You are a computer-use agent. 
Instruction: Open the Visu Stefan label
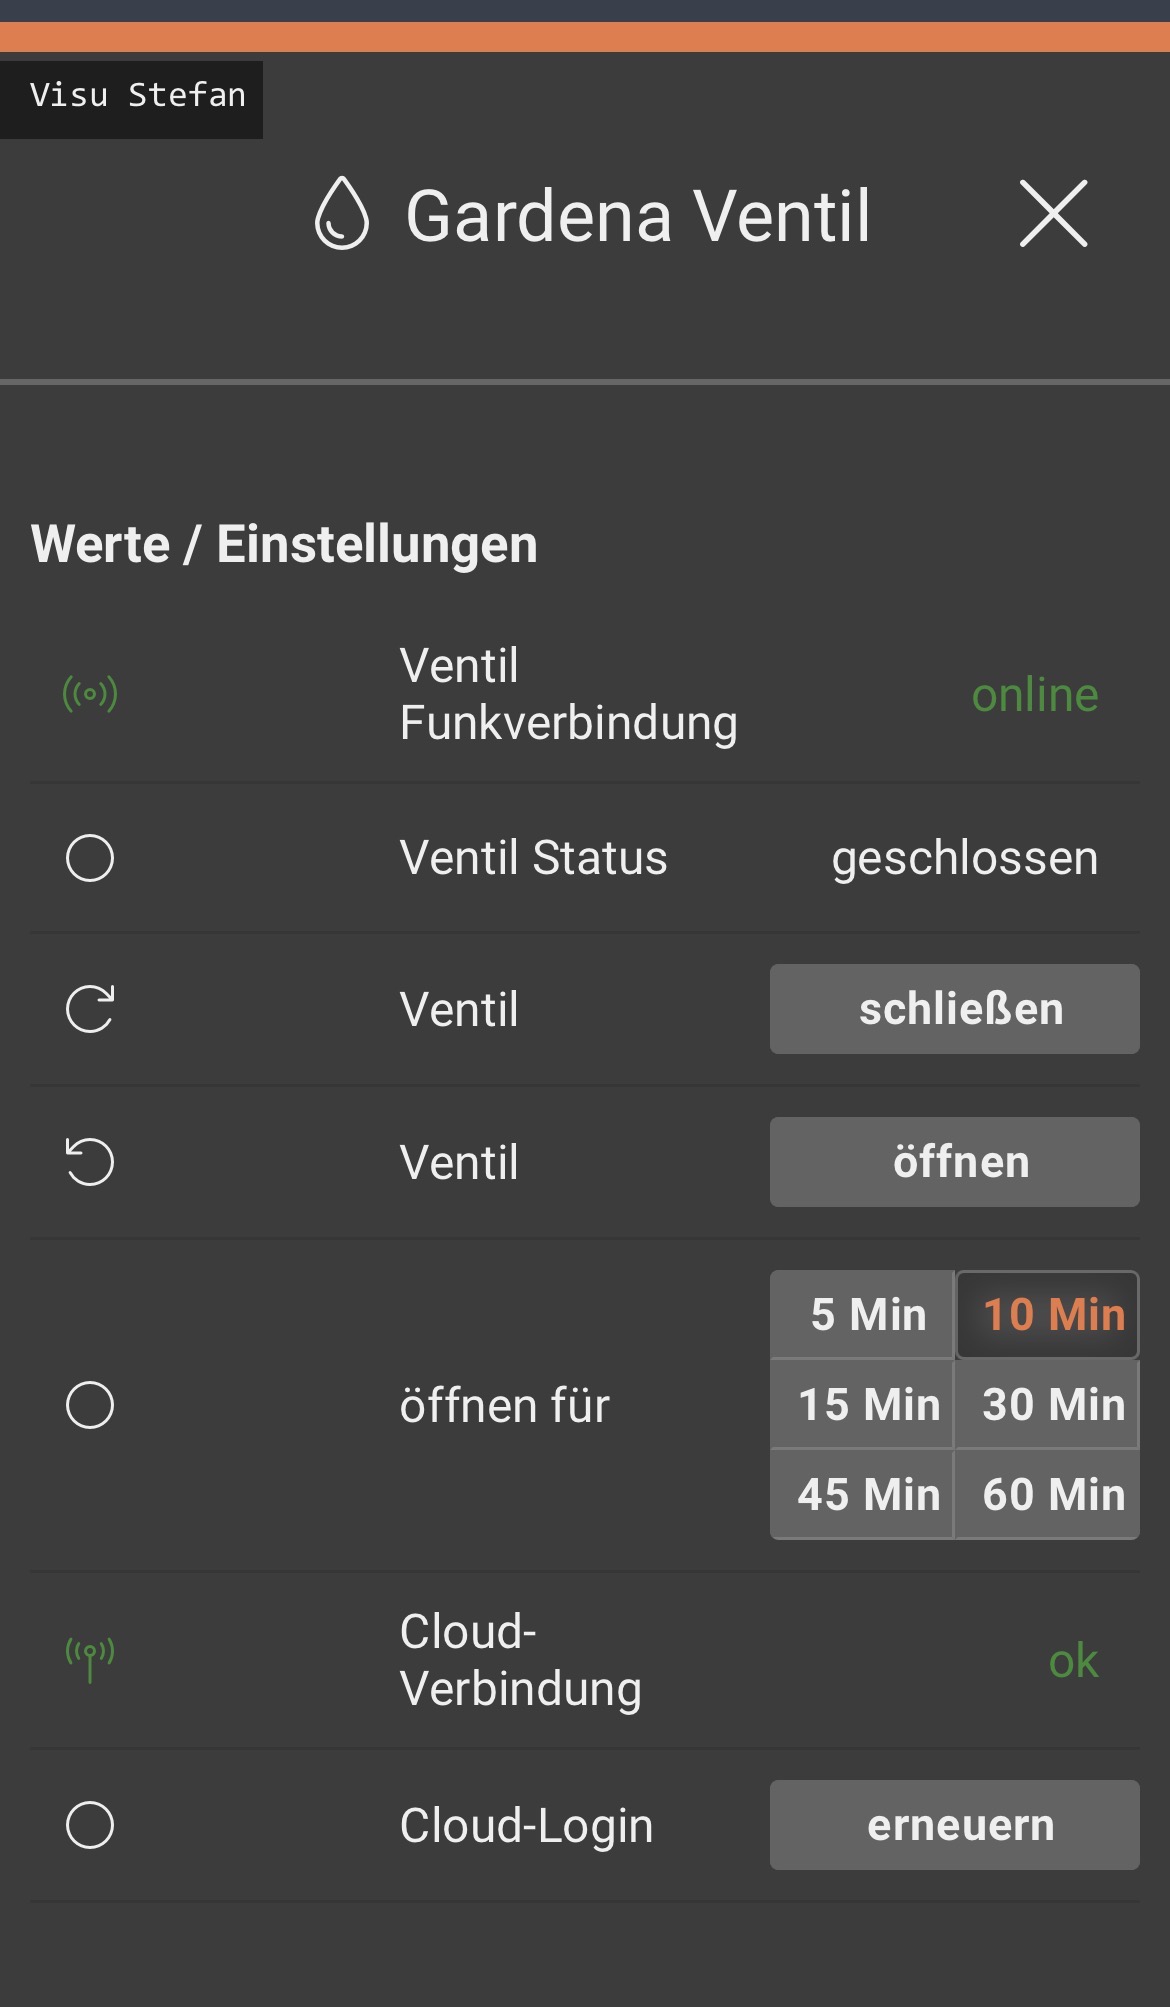tap(137, 96)
